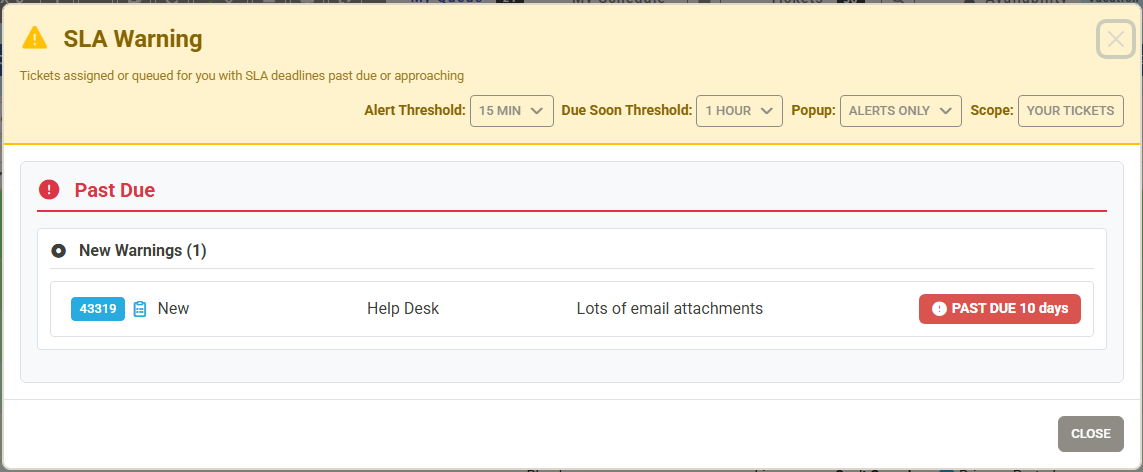Click the CLOSE button at bottom
The width and height of the screenshot is (1143, 472).
pos(1091,434)
